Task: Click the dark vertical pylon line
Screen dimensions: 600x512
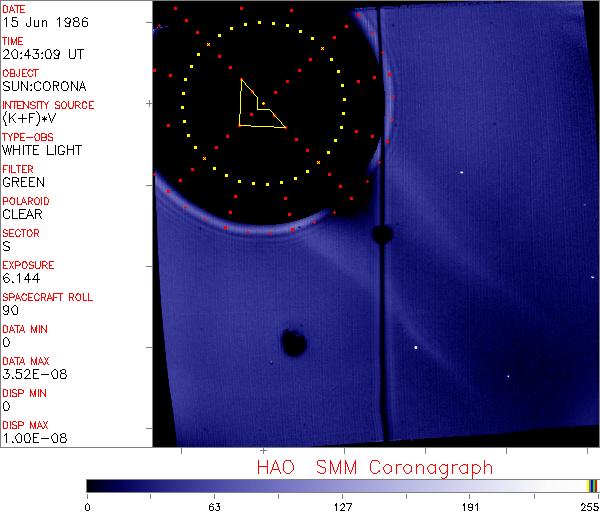Action: [x=382, y=330]
